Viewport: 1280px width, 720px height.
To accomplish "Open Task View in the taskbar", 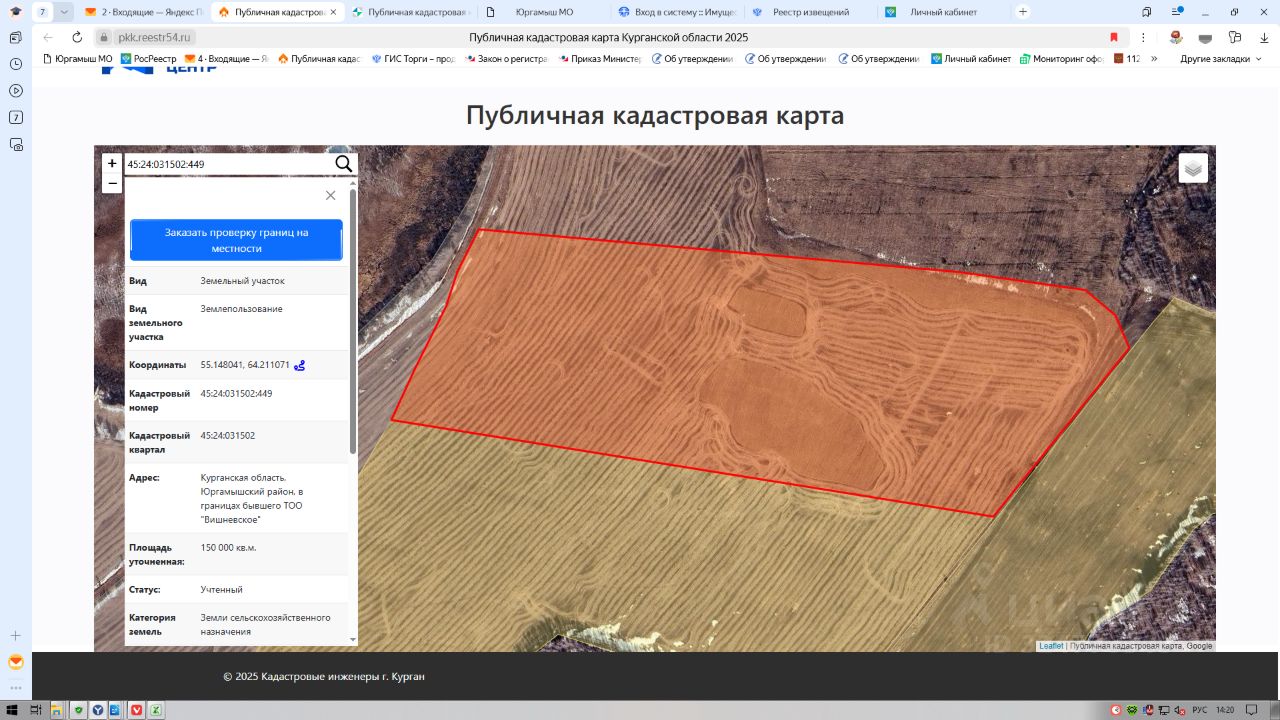I will coord(35,710).
